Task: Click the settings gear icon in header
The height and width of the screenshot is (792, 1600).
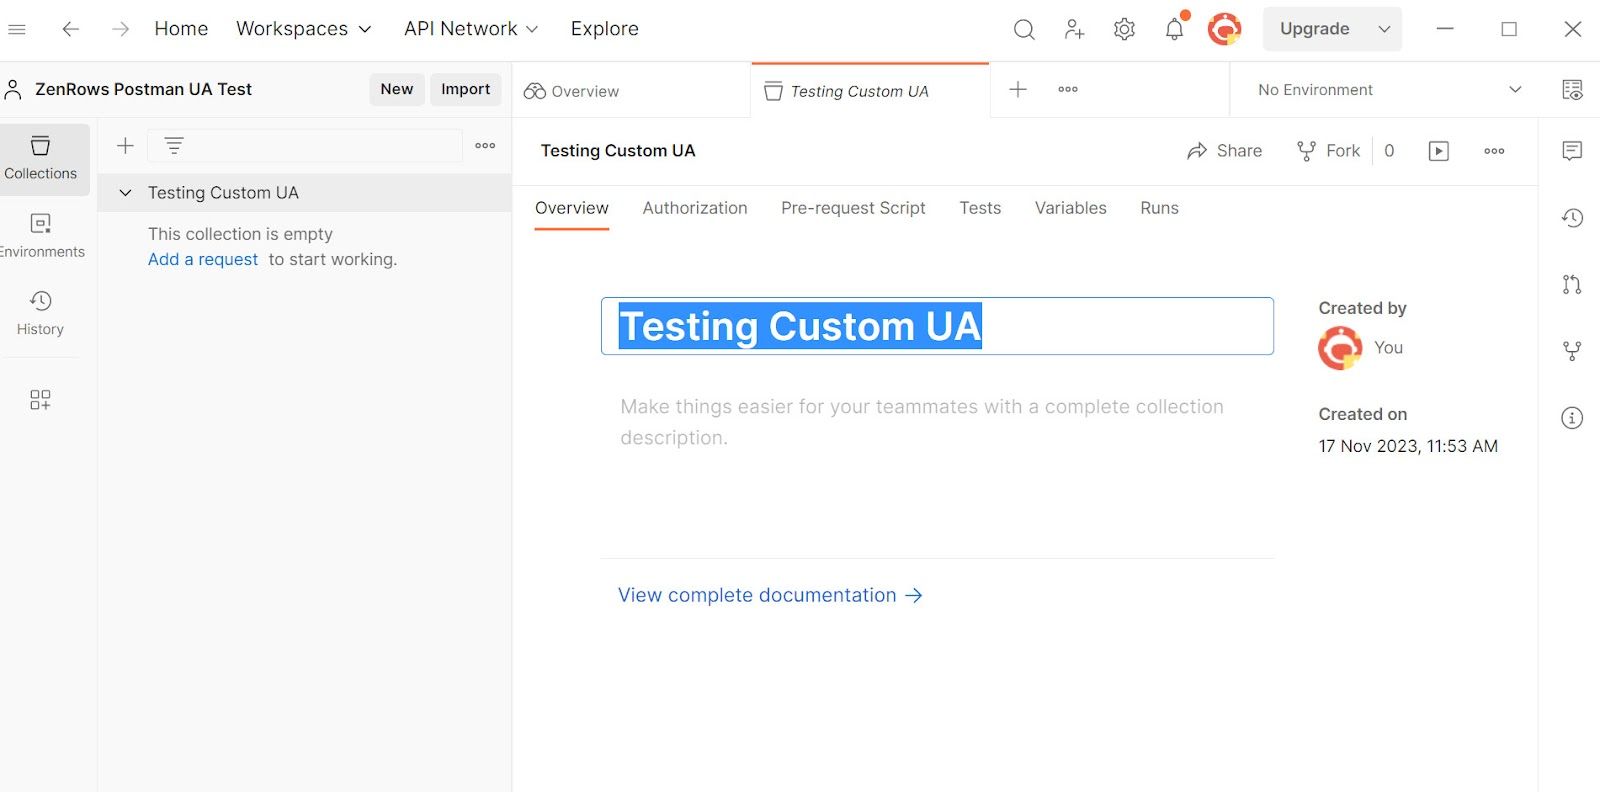Action: 1124,29
